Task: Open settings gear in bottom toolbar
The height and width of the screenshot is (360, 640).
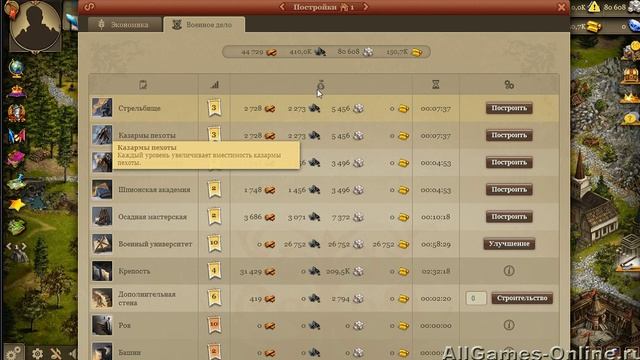Action: pyautogui.click(x=38, y=353)
